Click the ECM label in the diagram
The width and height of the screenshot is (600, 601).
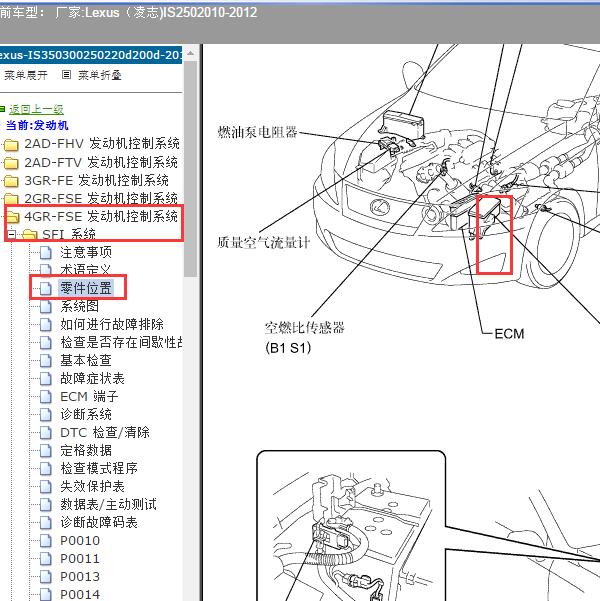509,334
